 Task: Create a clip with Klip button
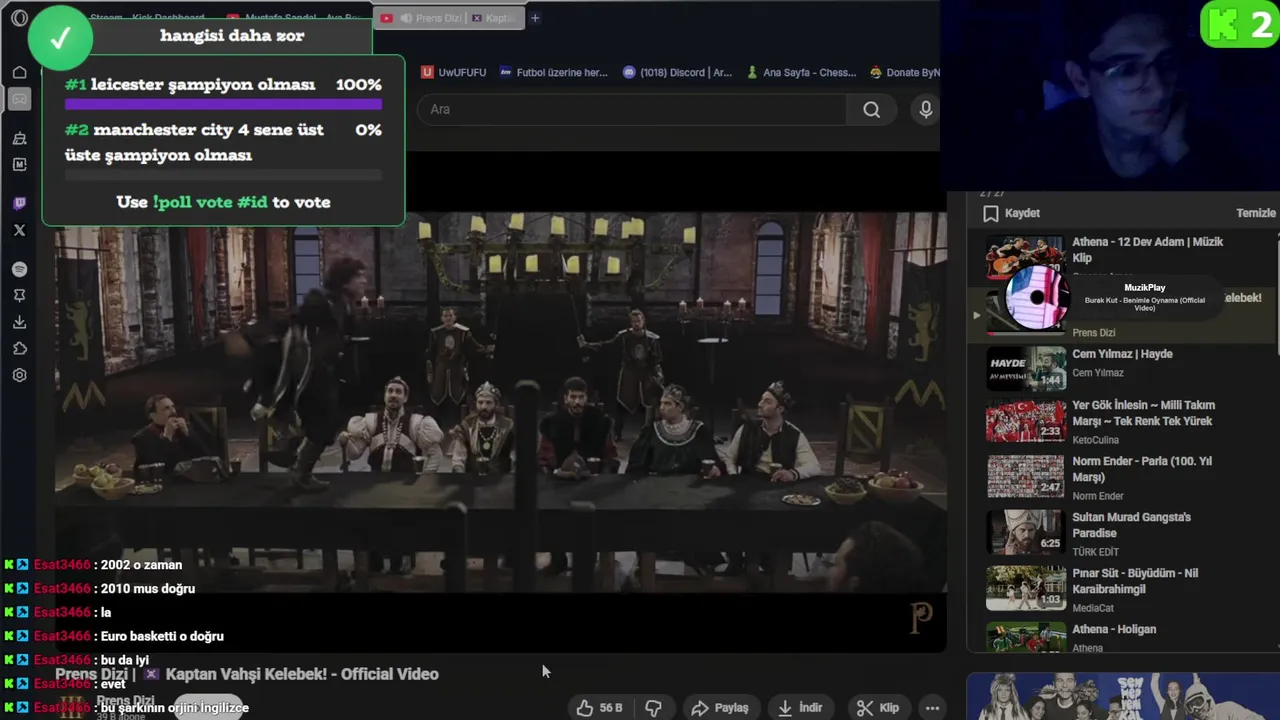point(878,708)
